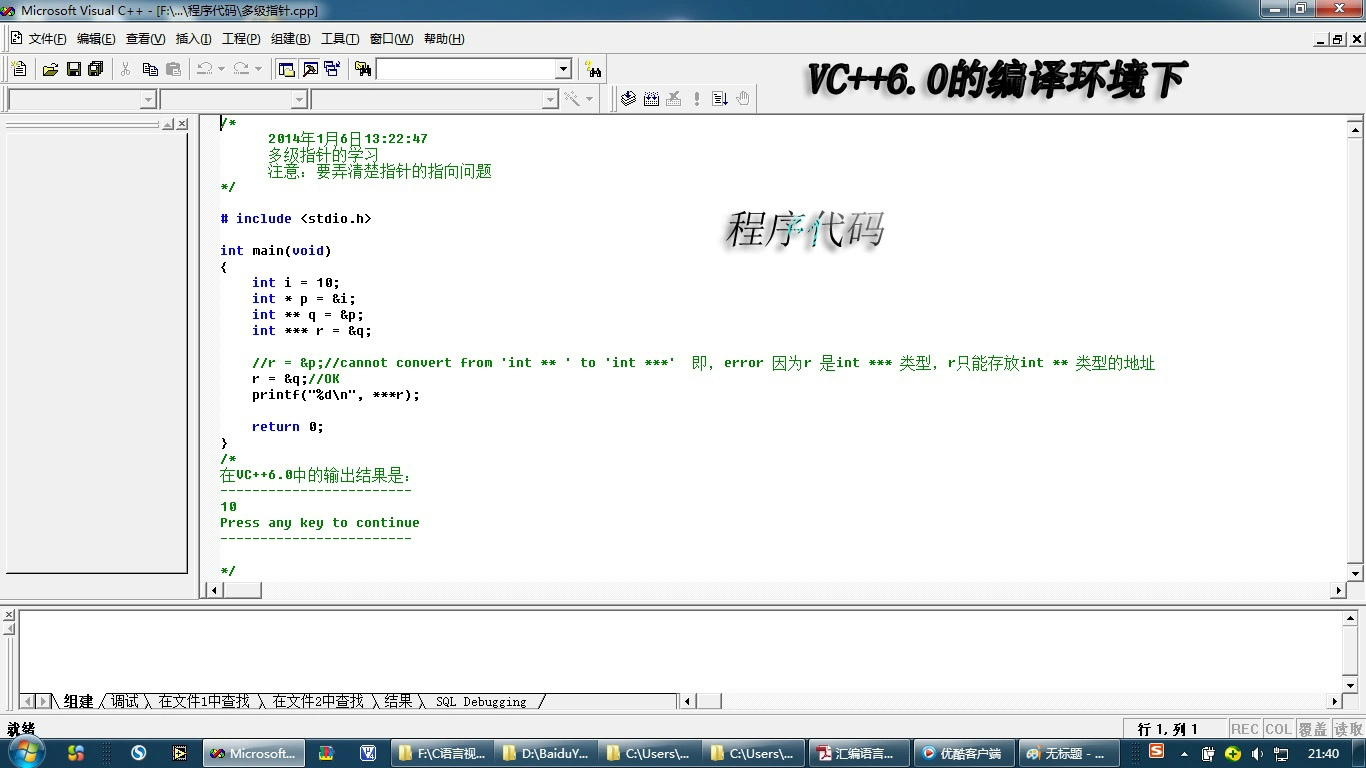Click the Search help binoculars icon
The width and height of the screenshot is (1366, 768).
594,69
